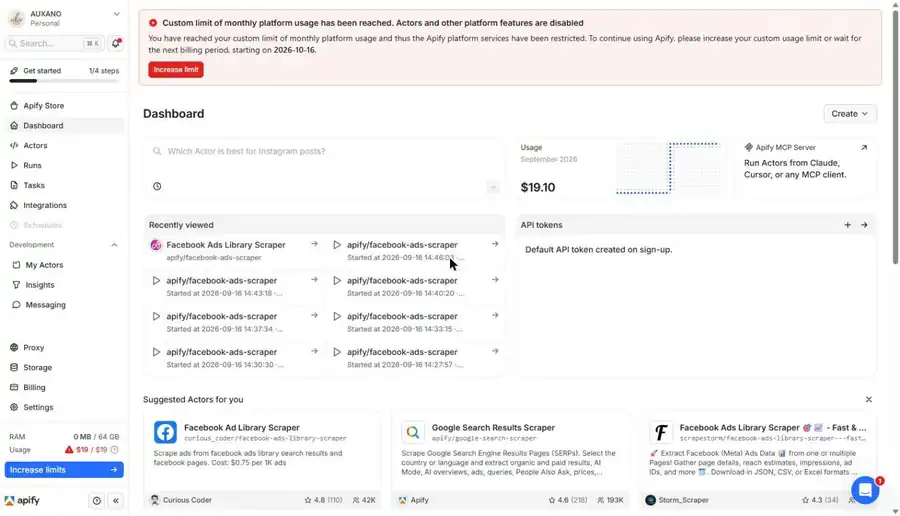900x516 pixels.
Task: Click the Storage database icon
Action: pos(14,367)
